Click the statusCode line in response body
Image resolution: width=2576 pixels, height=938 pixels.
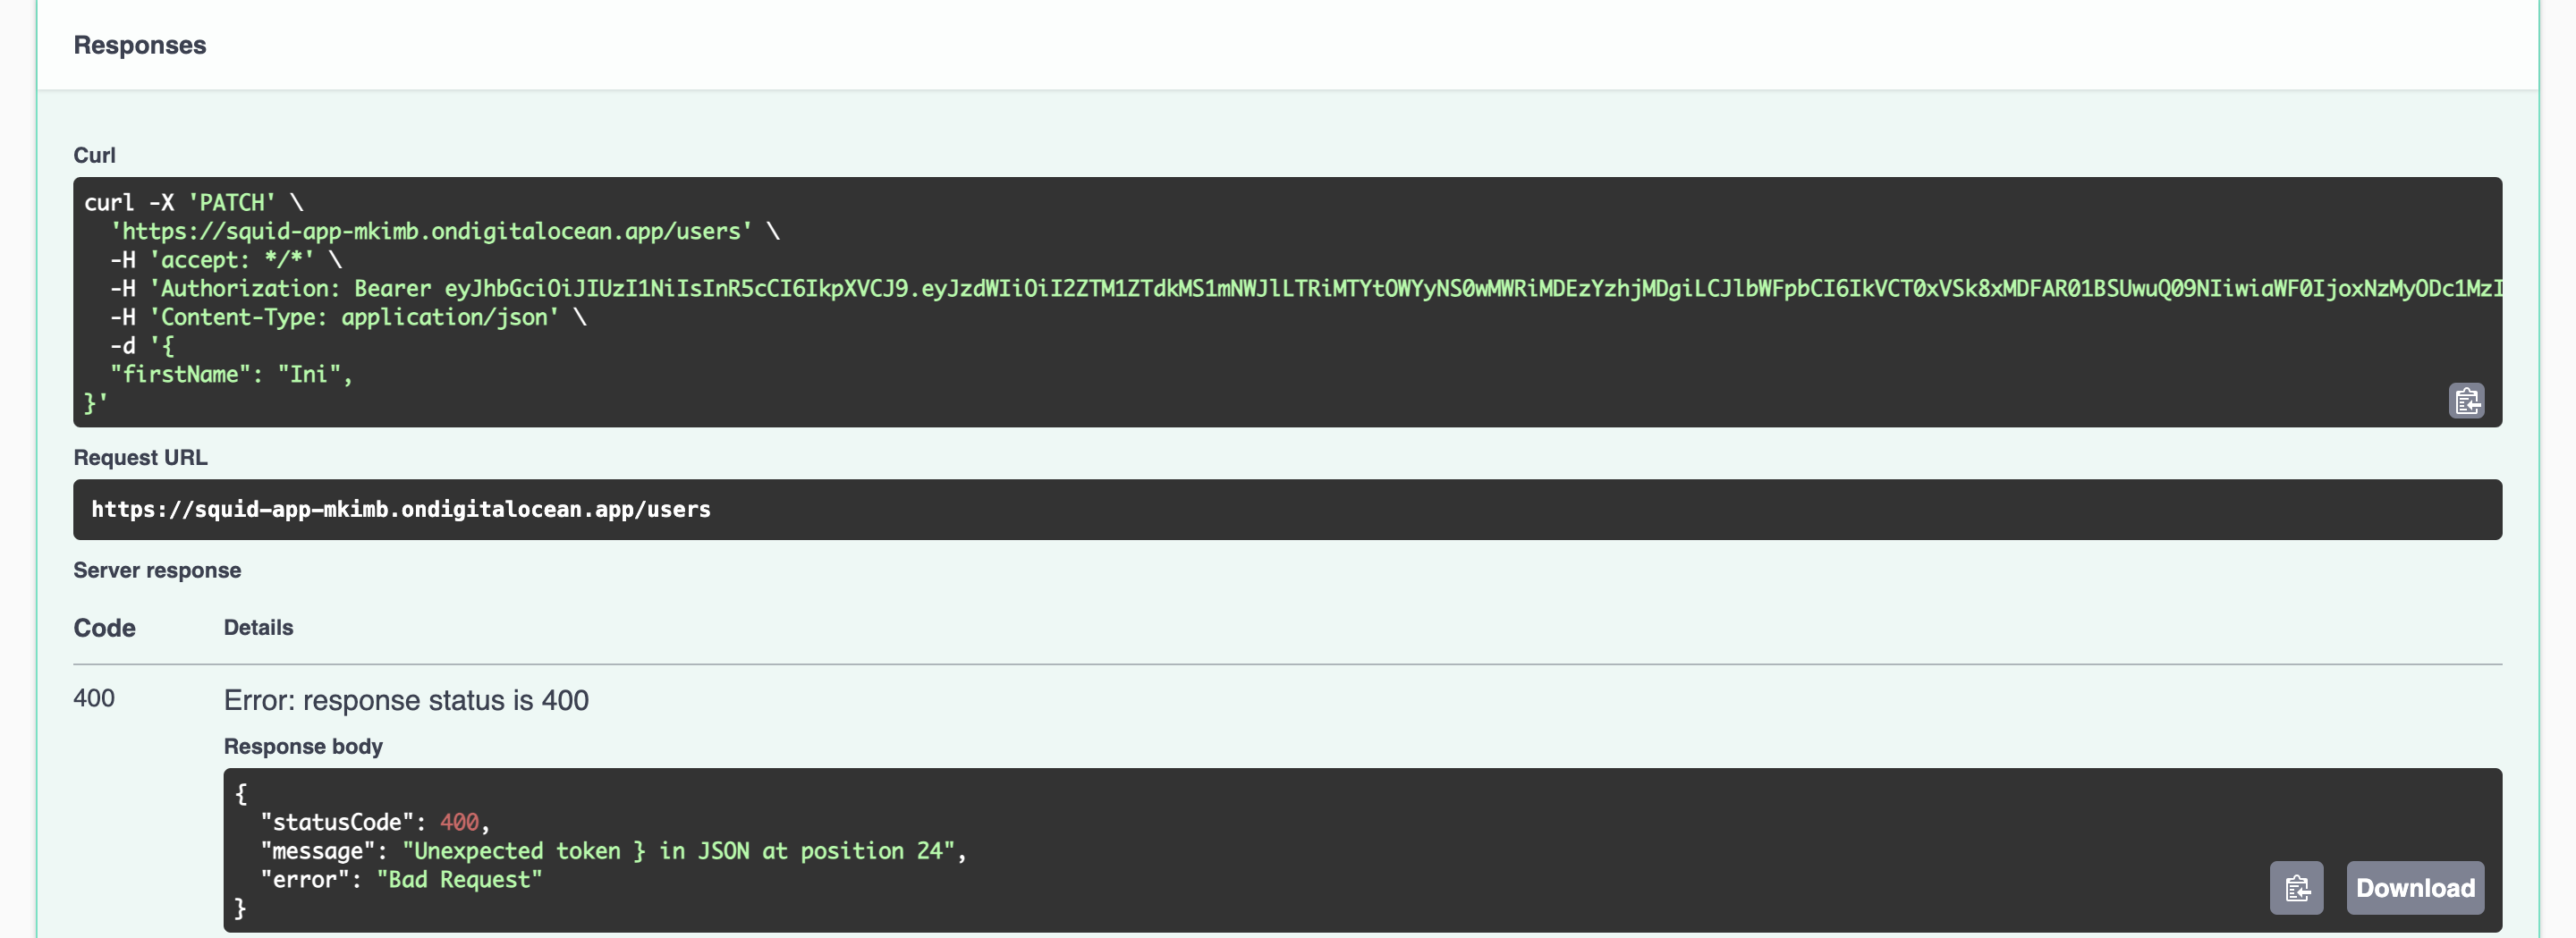[x=374, y=822]
